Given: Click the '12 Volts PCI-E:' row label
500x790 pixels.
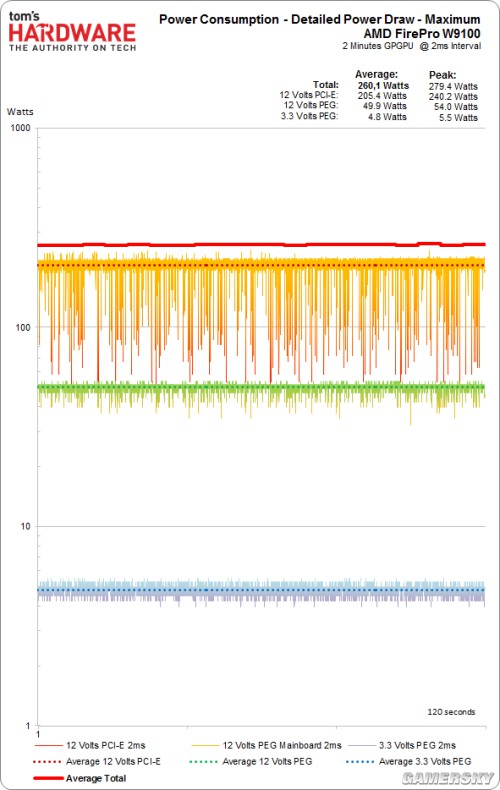Looking at the screenshot, I should click(309, 95).
